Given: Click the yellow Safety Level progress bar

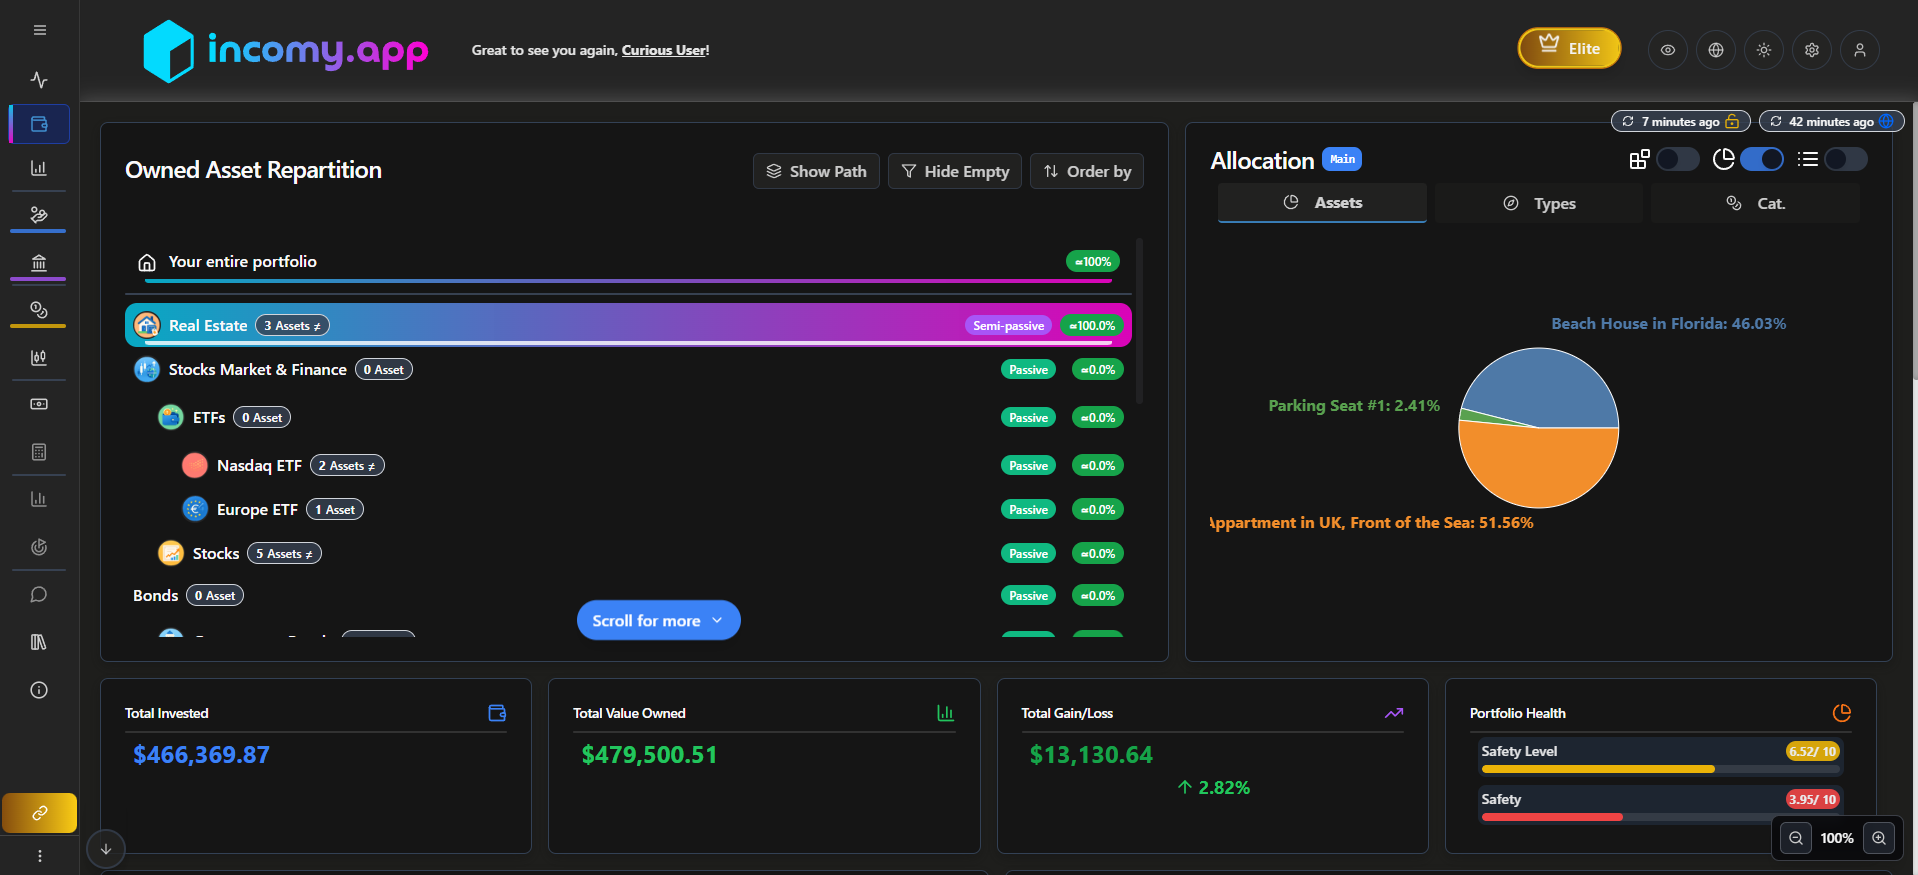Looking at the screenshot, I should 1660,769.
